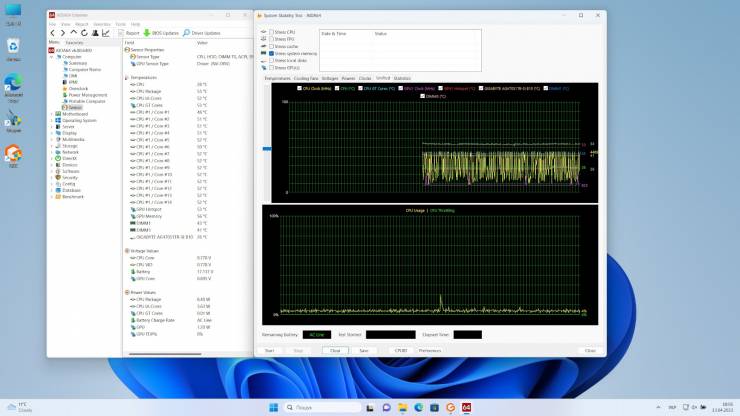Expand the Server tree node
740x416 pixels.
coord(52,127)
